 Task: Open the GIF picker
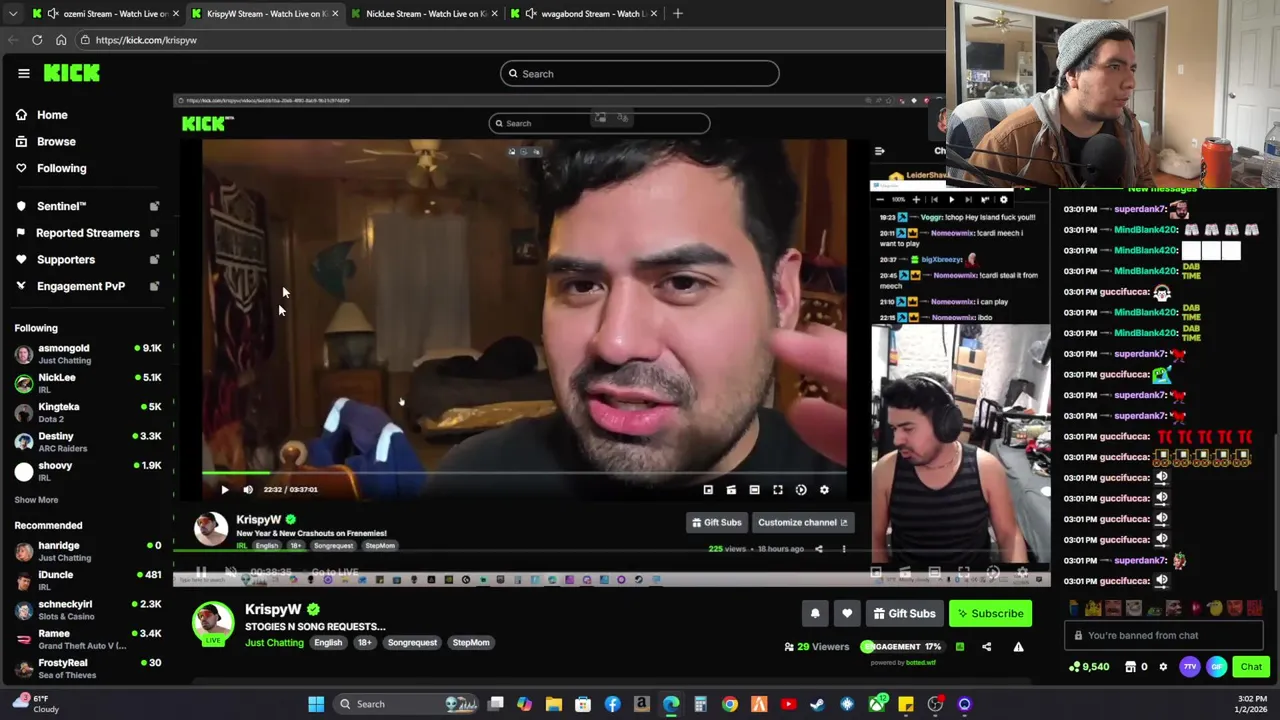[1217, 667]
